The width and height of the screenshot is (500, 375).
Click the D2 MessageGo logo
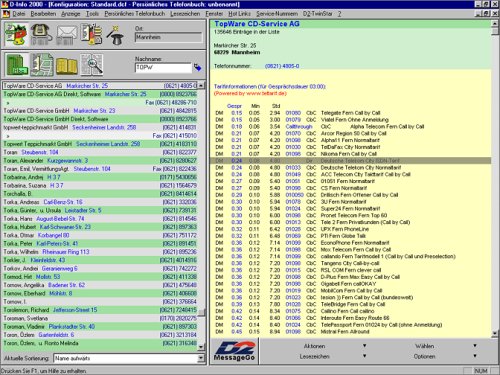click(x=235, y=351)
